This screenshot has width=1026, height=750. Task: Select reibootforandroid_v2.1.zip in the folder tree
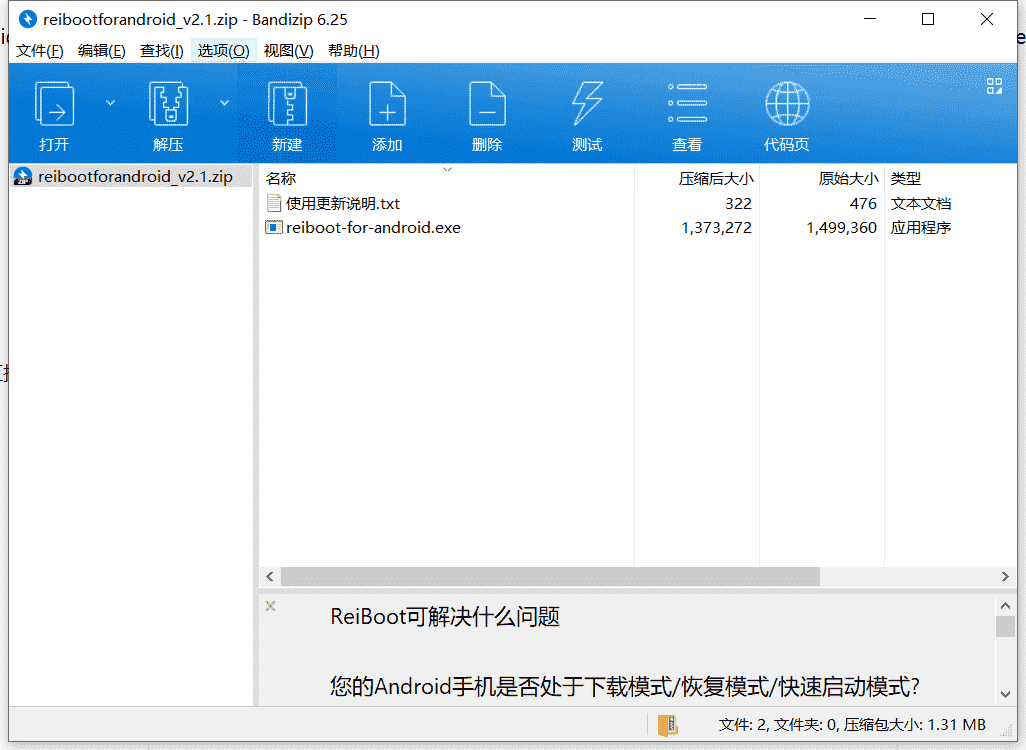pyautogui.click(x=135, y=177)
